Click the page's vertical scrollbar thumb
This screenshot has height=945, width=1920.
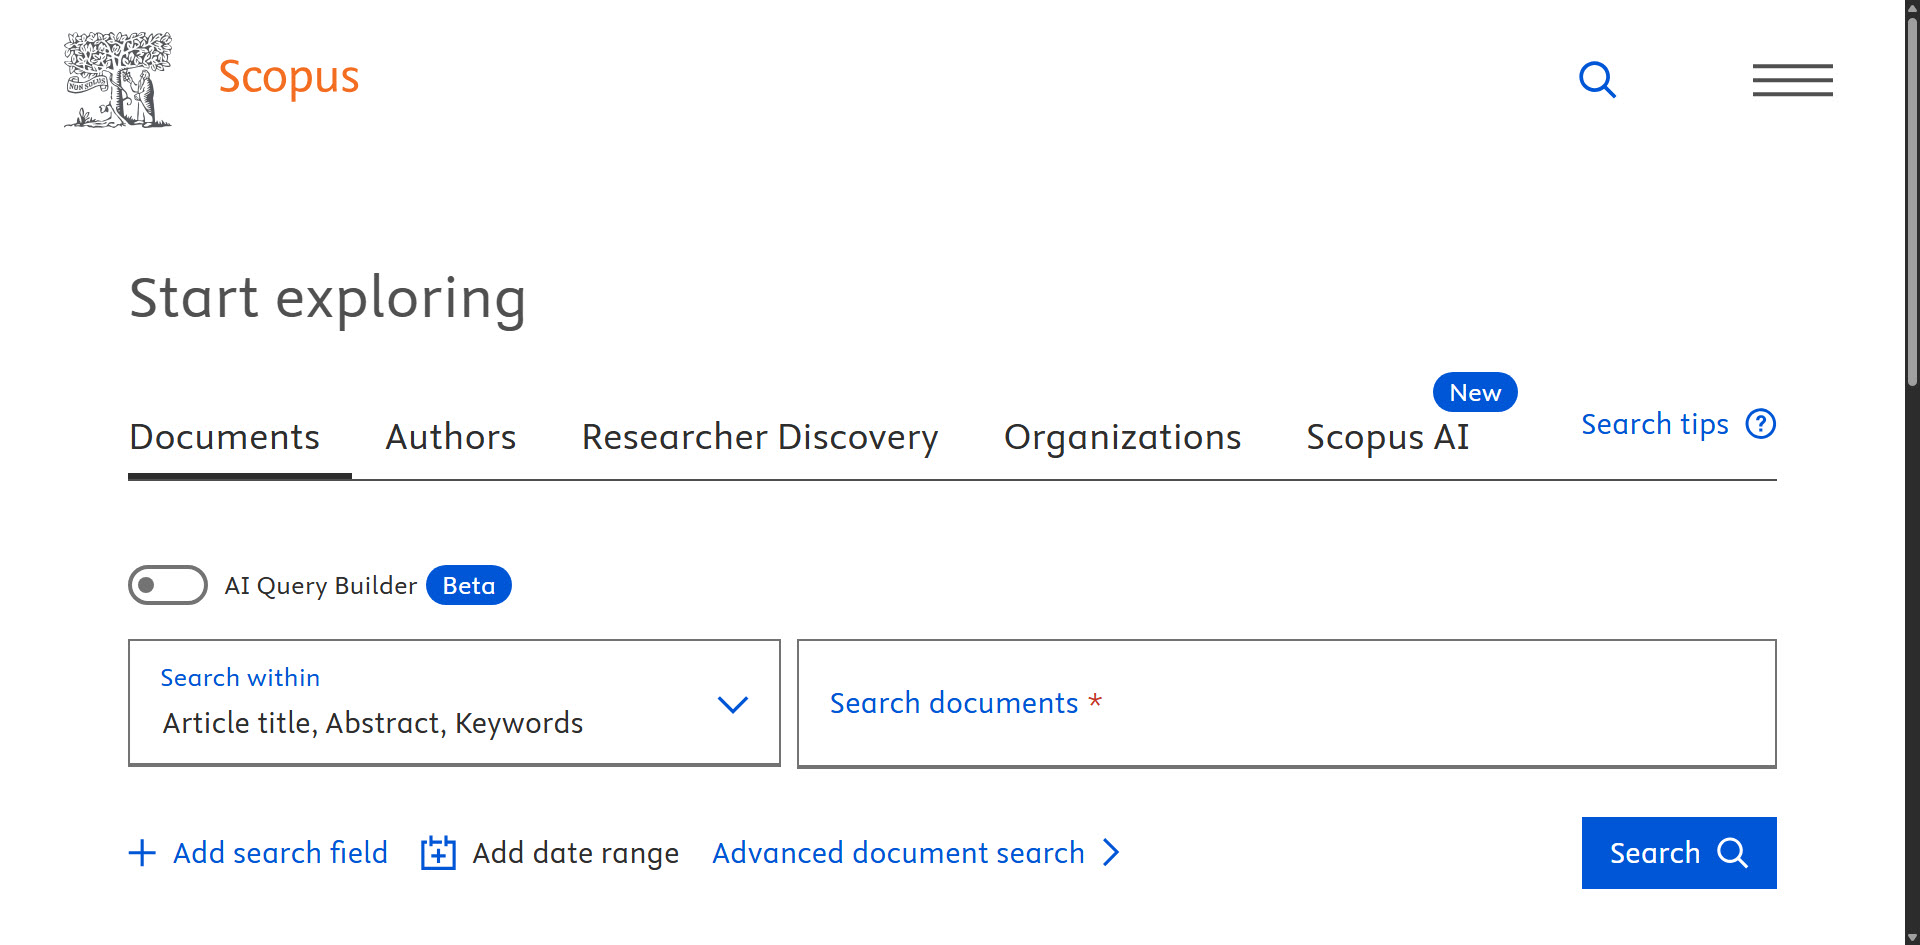click(x=1912, y=200)
